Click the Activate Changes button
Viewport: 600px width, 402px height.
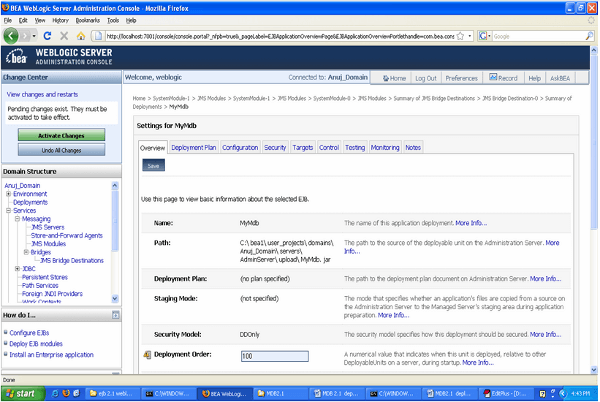61,135
